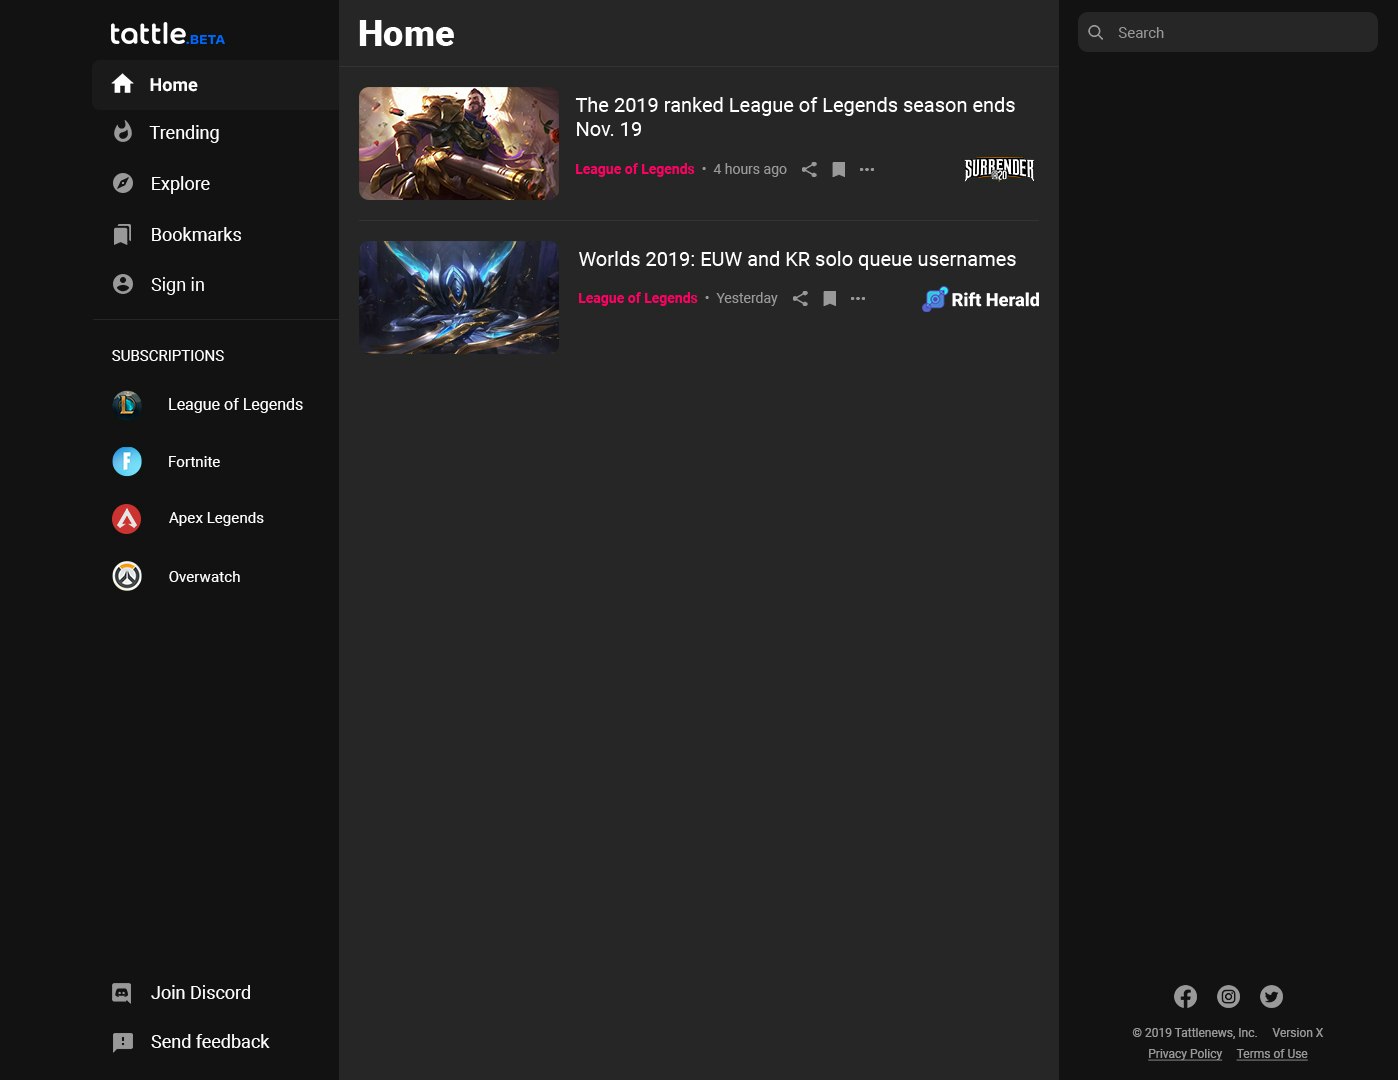Open the Instagram social icon
1398x1080 pixels.
click(1228, 996)
